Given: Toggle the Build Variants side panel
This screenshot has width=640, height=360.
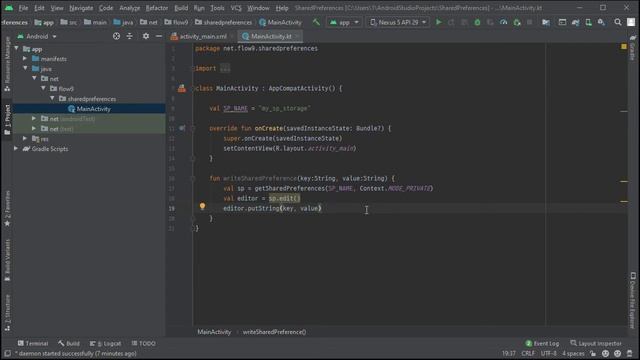Looking at the screenshot, I should tap(7, 260).
